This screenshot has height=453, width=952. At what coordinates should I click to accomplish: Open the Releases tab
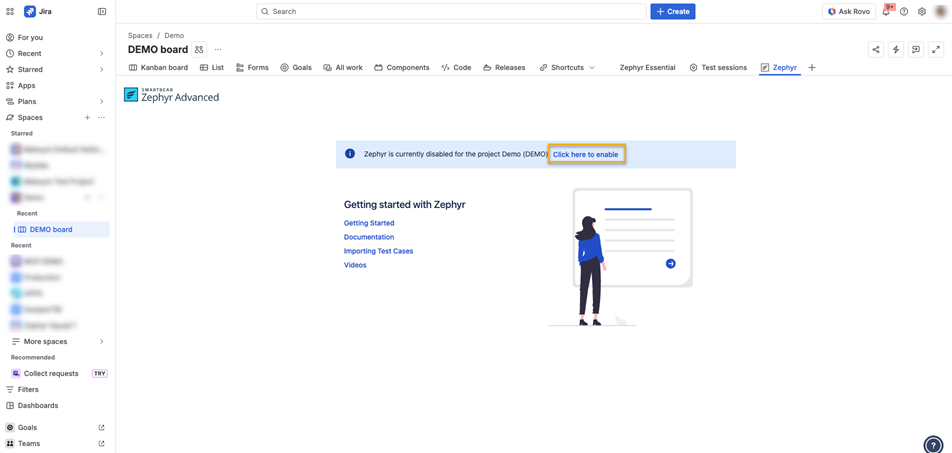click(x=504, y=67)
